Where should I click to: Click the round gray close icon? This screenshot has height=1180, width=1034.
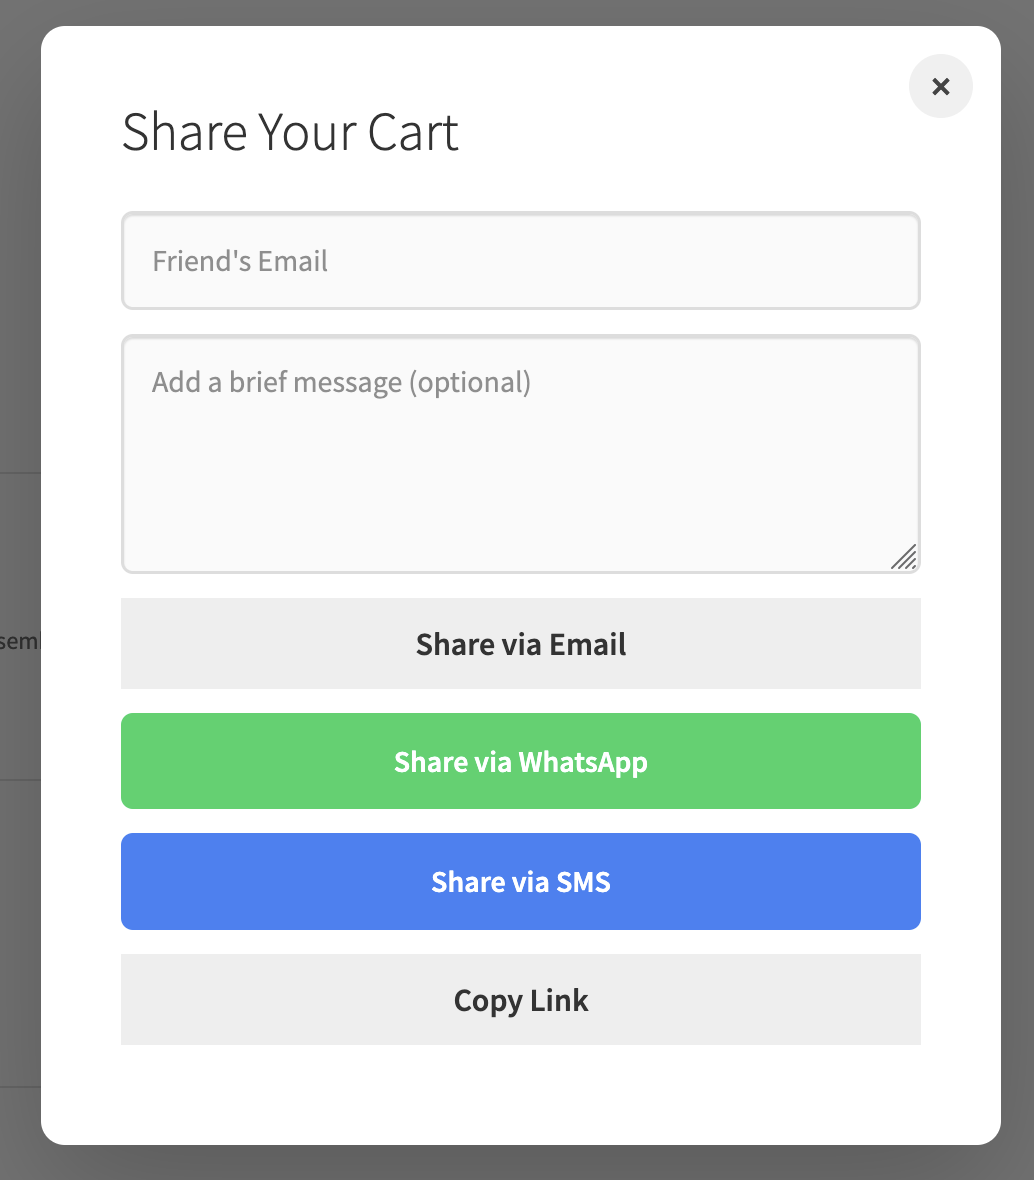[940, 87]
